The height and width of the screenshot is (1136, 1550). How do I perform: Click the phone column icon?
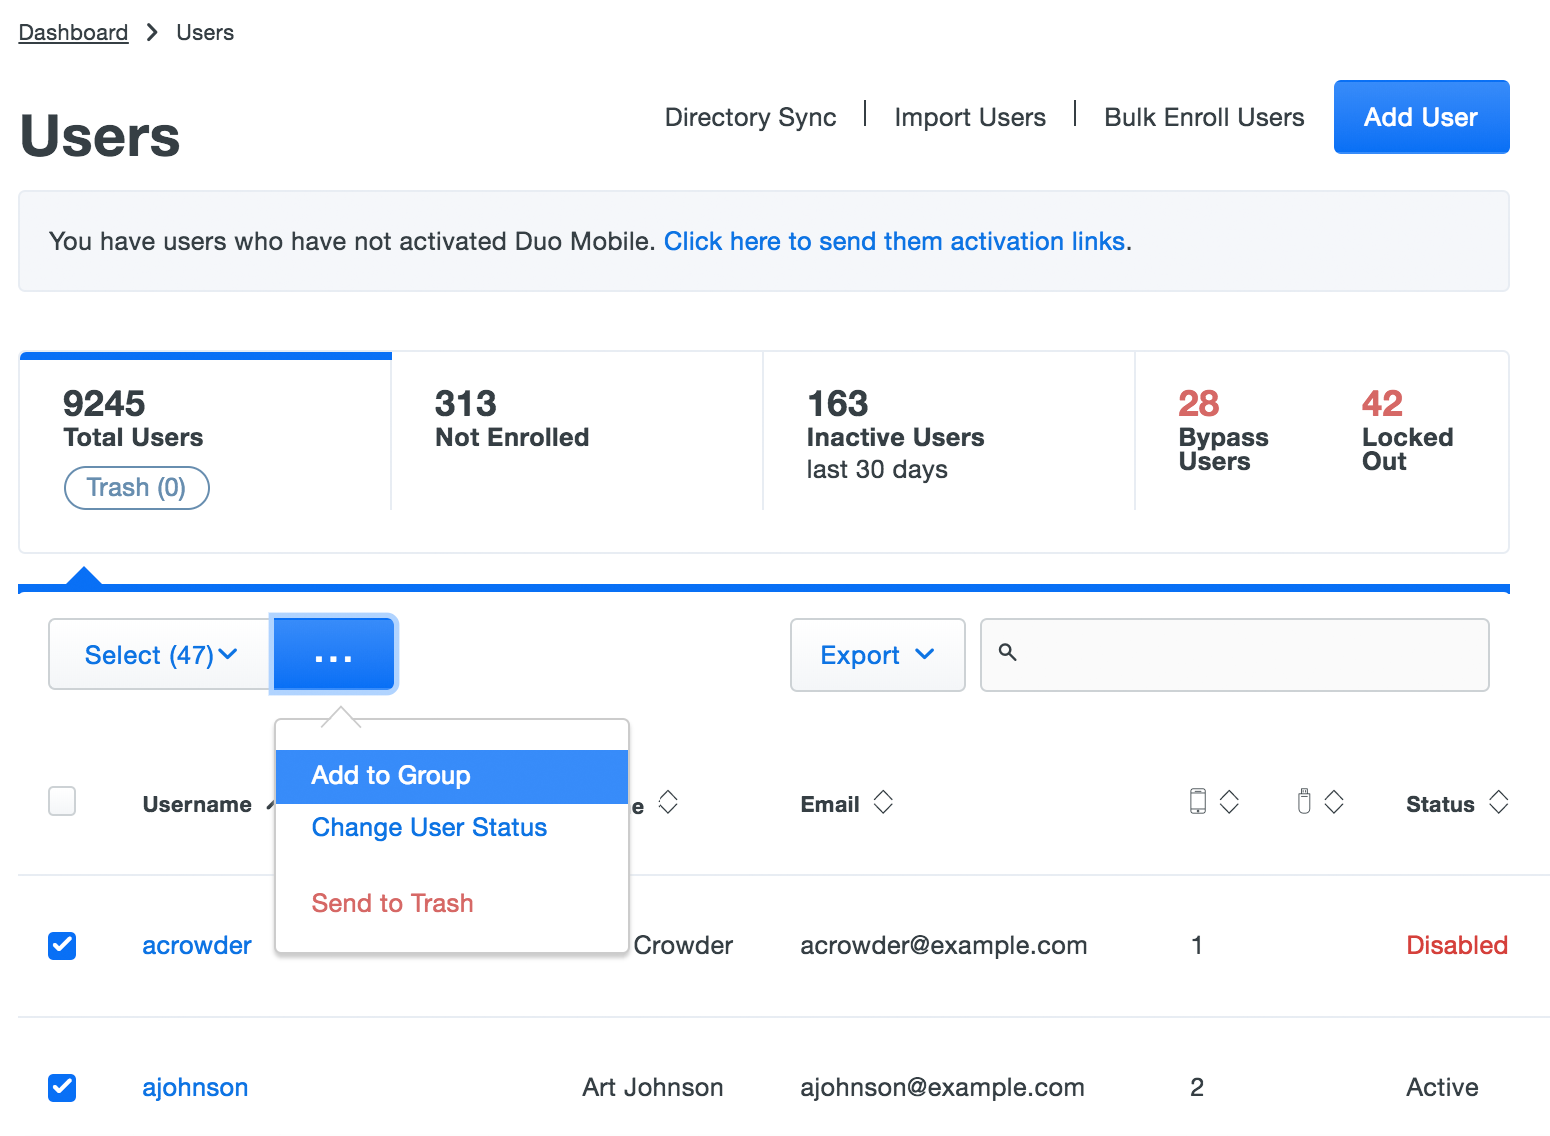[1198, 801]
